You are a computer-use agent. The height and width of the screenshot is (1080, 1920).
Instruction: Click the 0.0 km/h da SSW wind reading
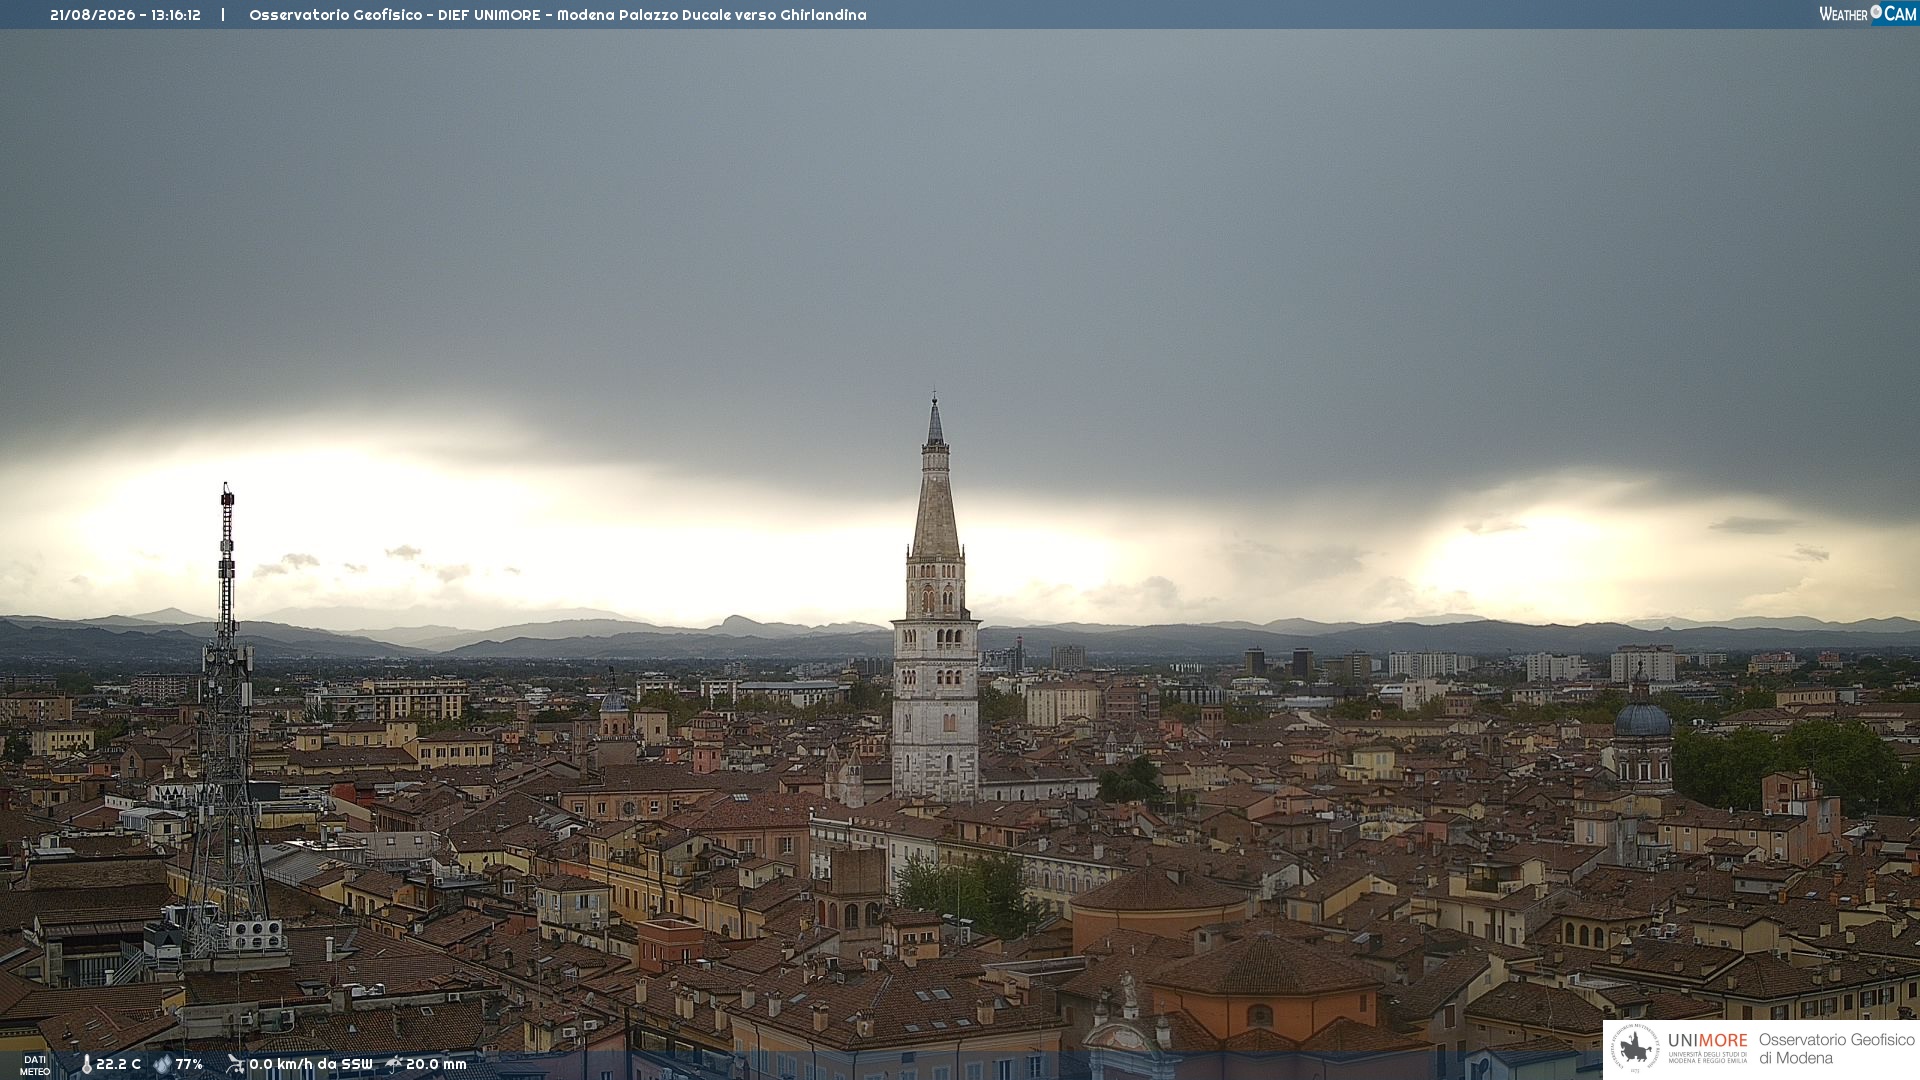pos(310,1065)
